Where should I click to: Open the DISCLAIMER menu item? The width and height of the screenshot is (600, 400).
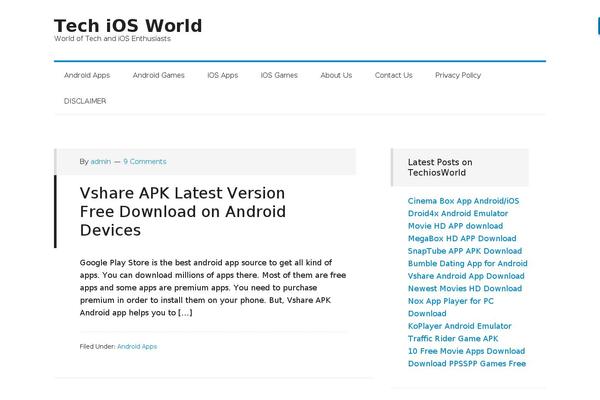tap(85, 101)
